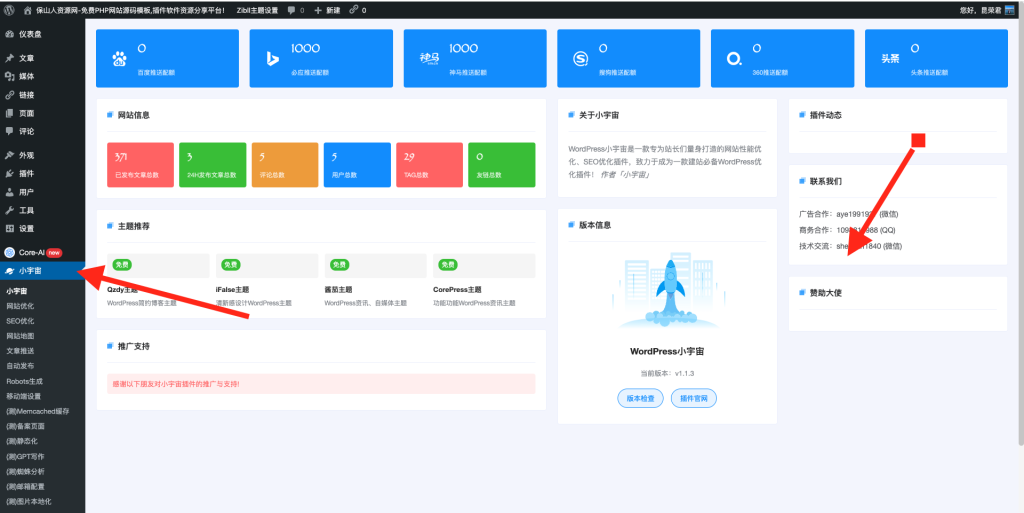Click the 头条 logo on quota card
This screenshot has height=513, width=1024.
click(x=890, y=59)
